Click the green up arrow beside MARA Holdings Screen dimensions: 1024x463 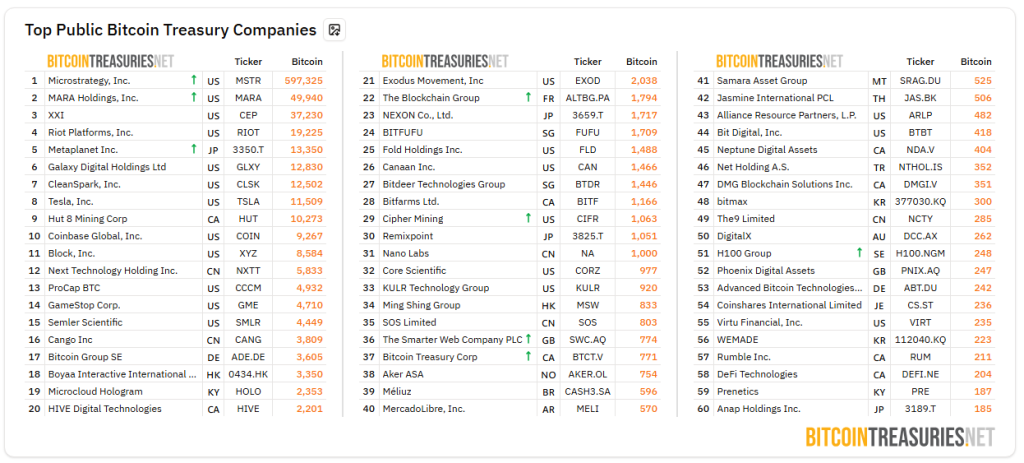pyautogui.click(x=193, y=97)
